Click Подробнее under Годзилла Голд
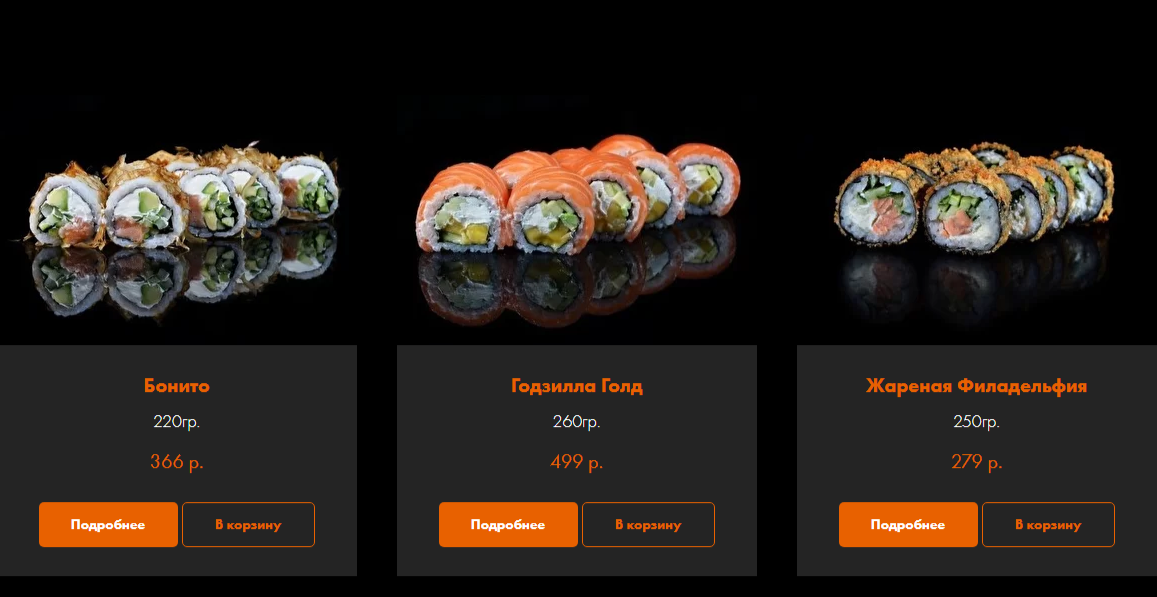The width and height of the screenshot is (1157, 597). [508, 525]
